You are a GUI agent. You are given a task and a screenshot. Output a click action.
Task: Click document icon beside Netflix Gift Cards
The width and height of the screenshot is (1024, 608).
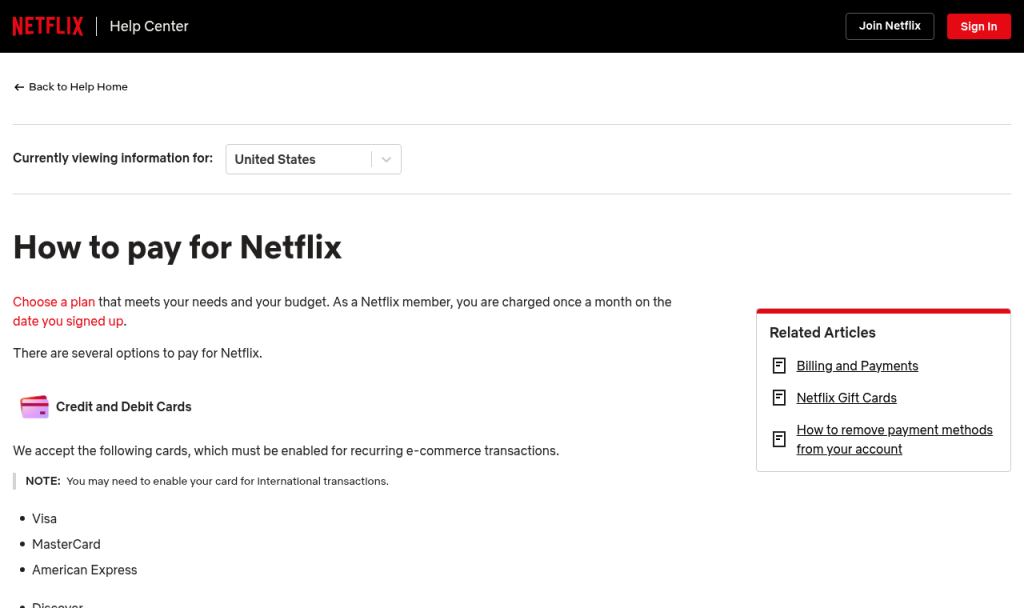pyautogui.click(x=779, y=398)
